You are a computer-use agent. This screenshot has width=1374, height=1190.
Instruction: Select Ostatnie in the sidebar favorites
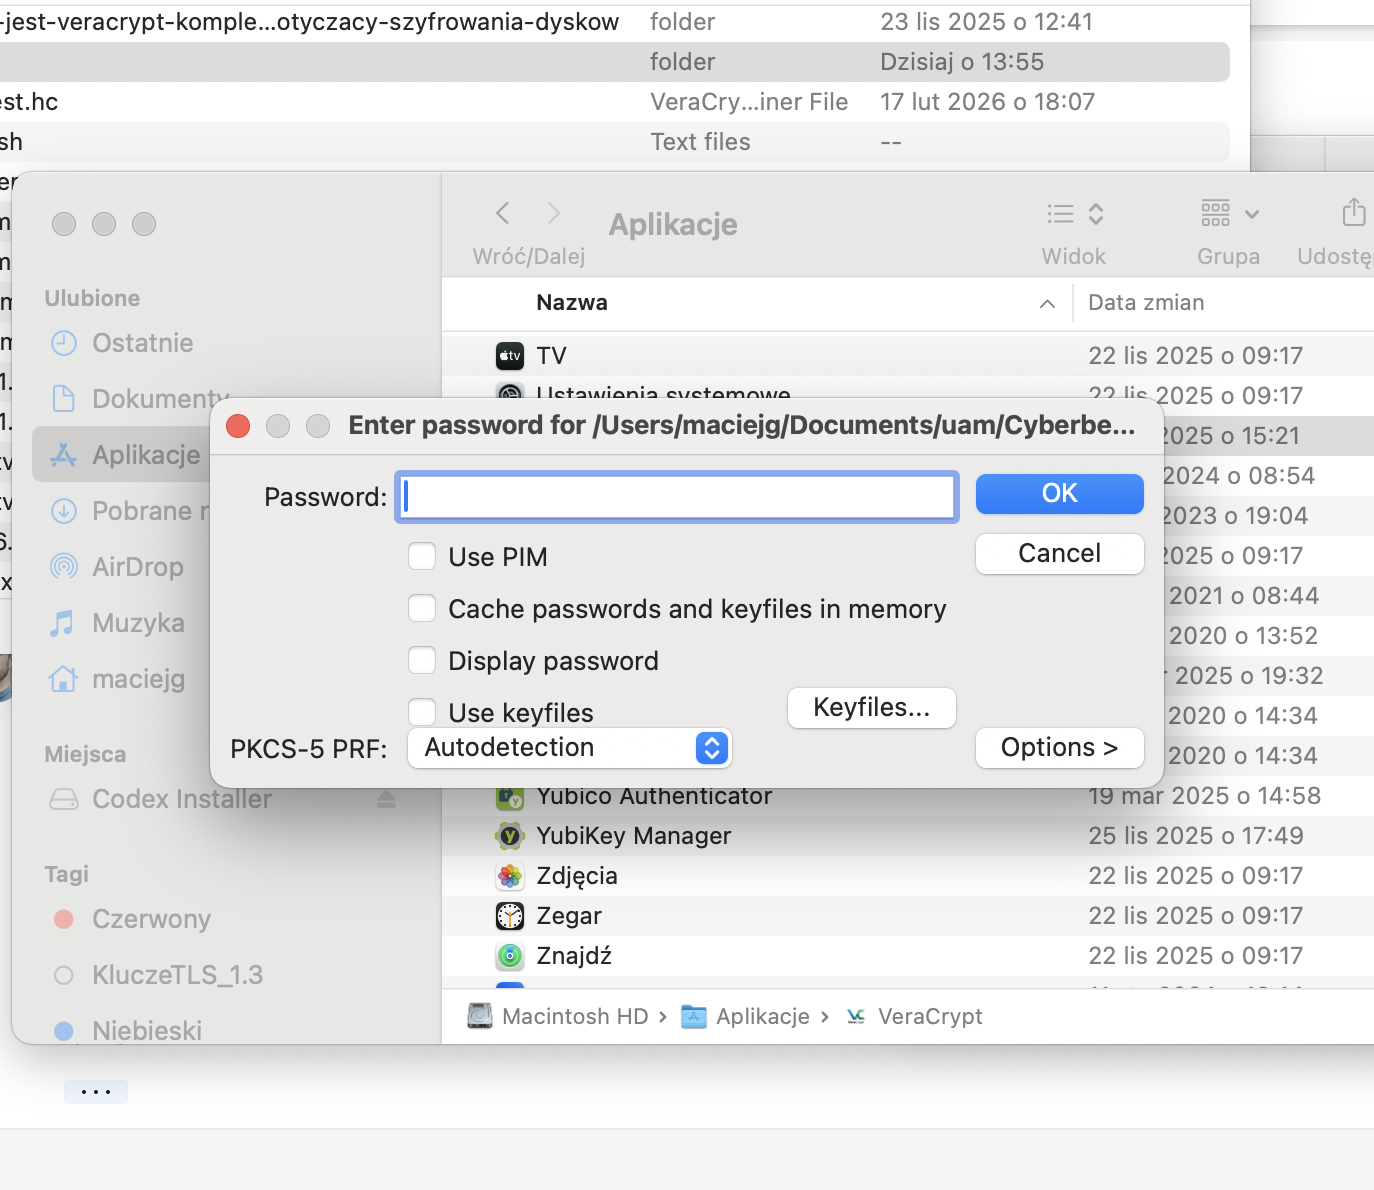tap(143, 343)
